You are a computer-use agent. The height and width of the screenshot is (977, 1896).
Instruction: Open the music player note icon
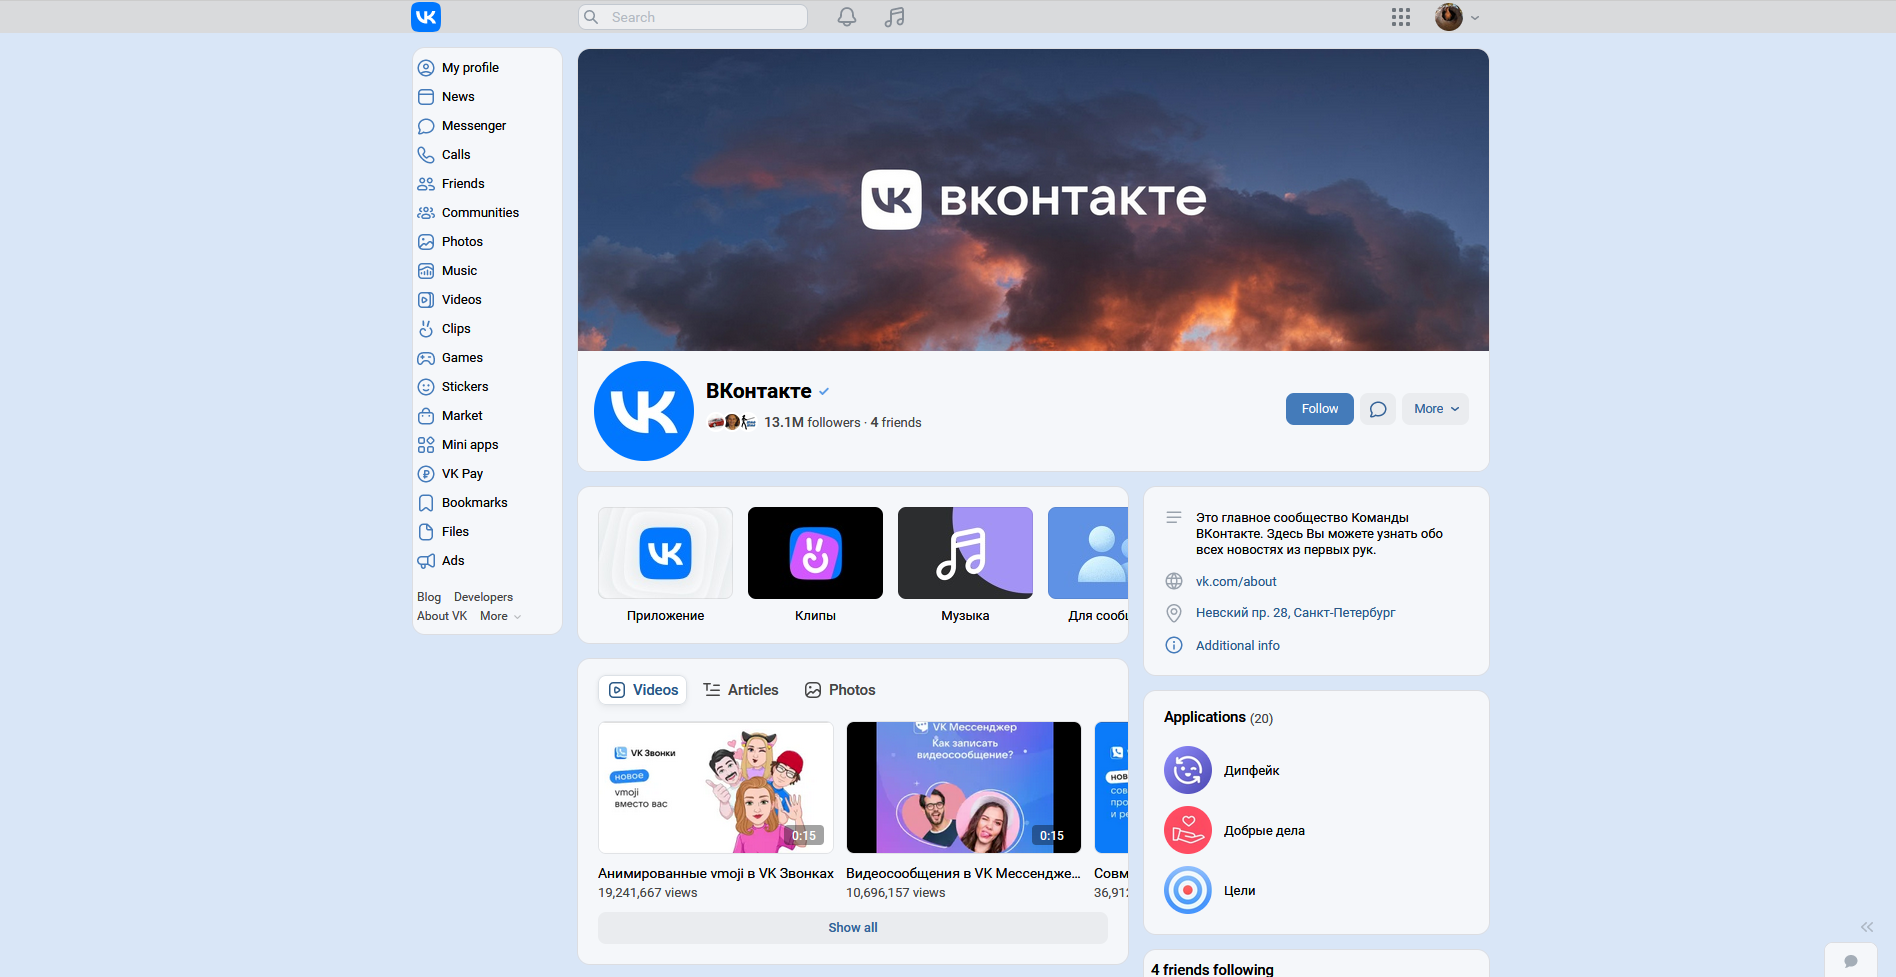click(x=895, y=17)
